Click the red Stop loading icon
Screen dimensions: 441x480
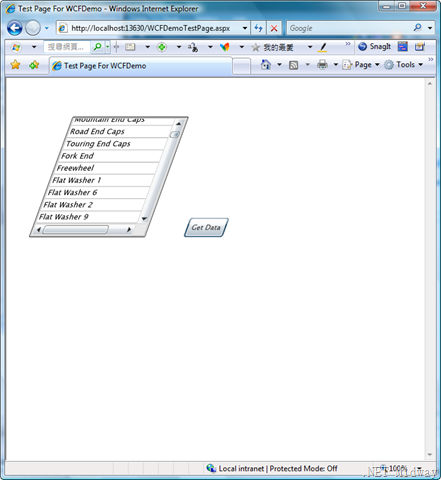pyautogui.click(x=274, y=28)
